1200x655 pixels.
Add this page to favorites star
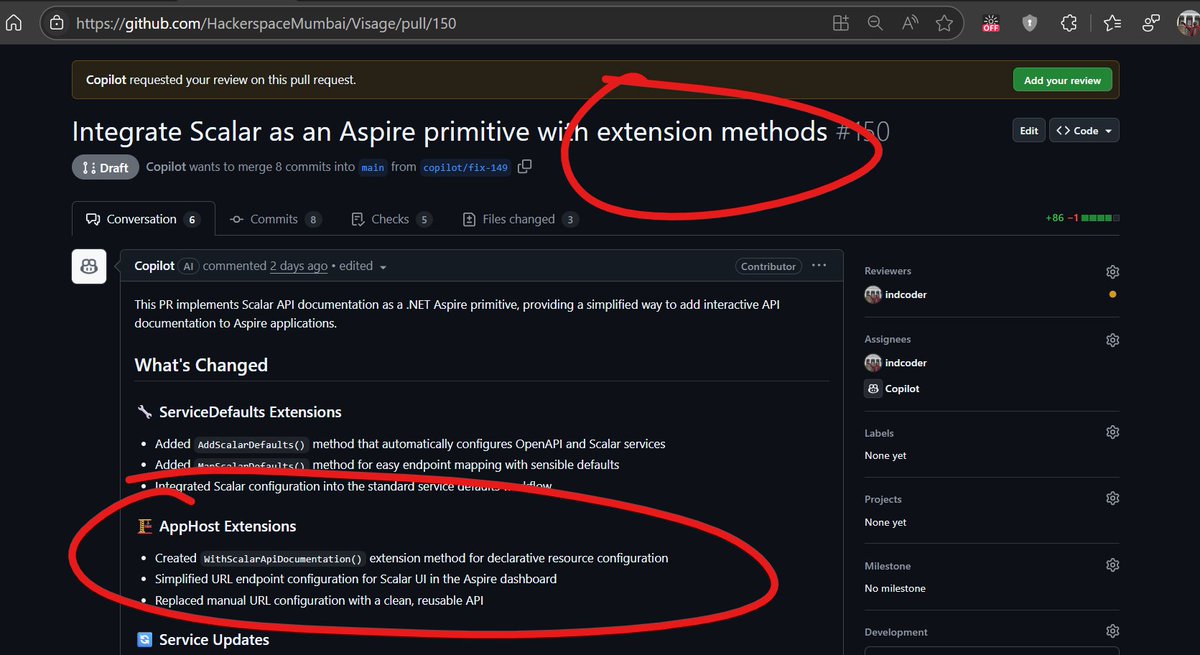(x=944, y=22)
